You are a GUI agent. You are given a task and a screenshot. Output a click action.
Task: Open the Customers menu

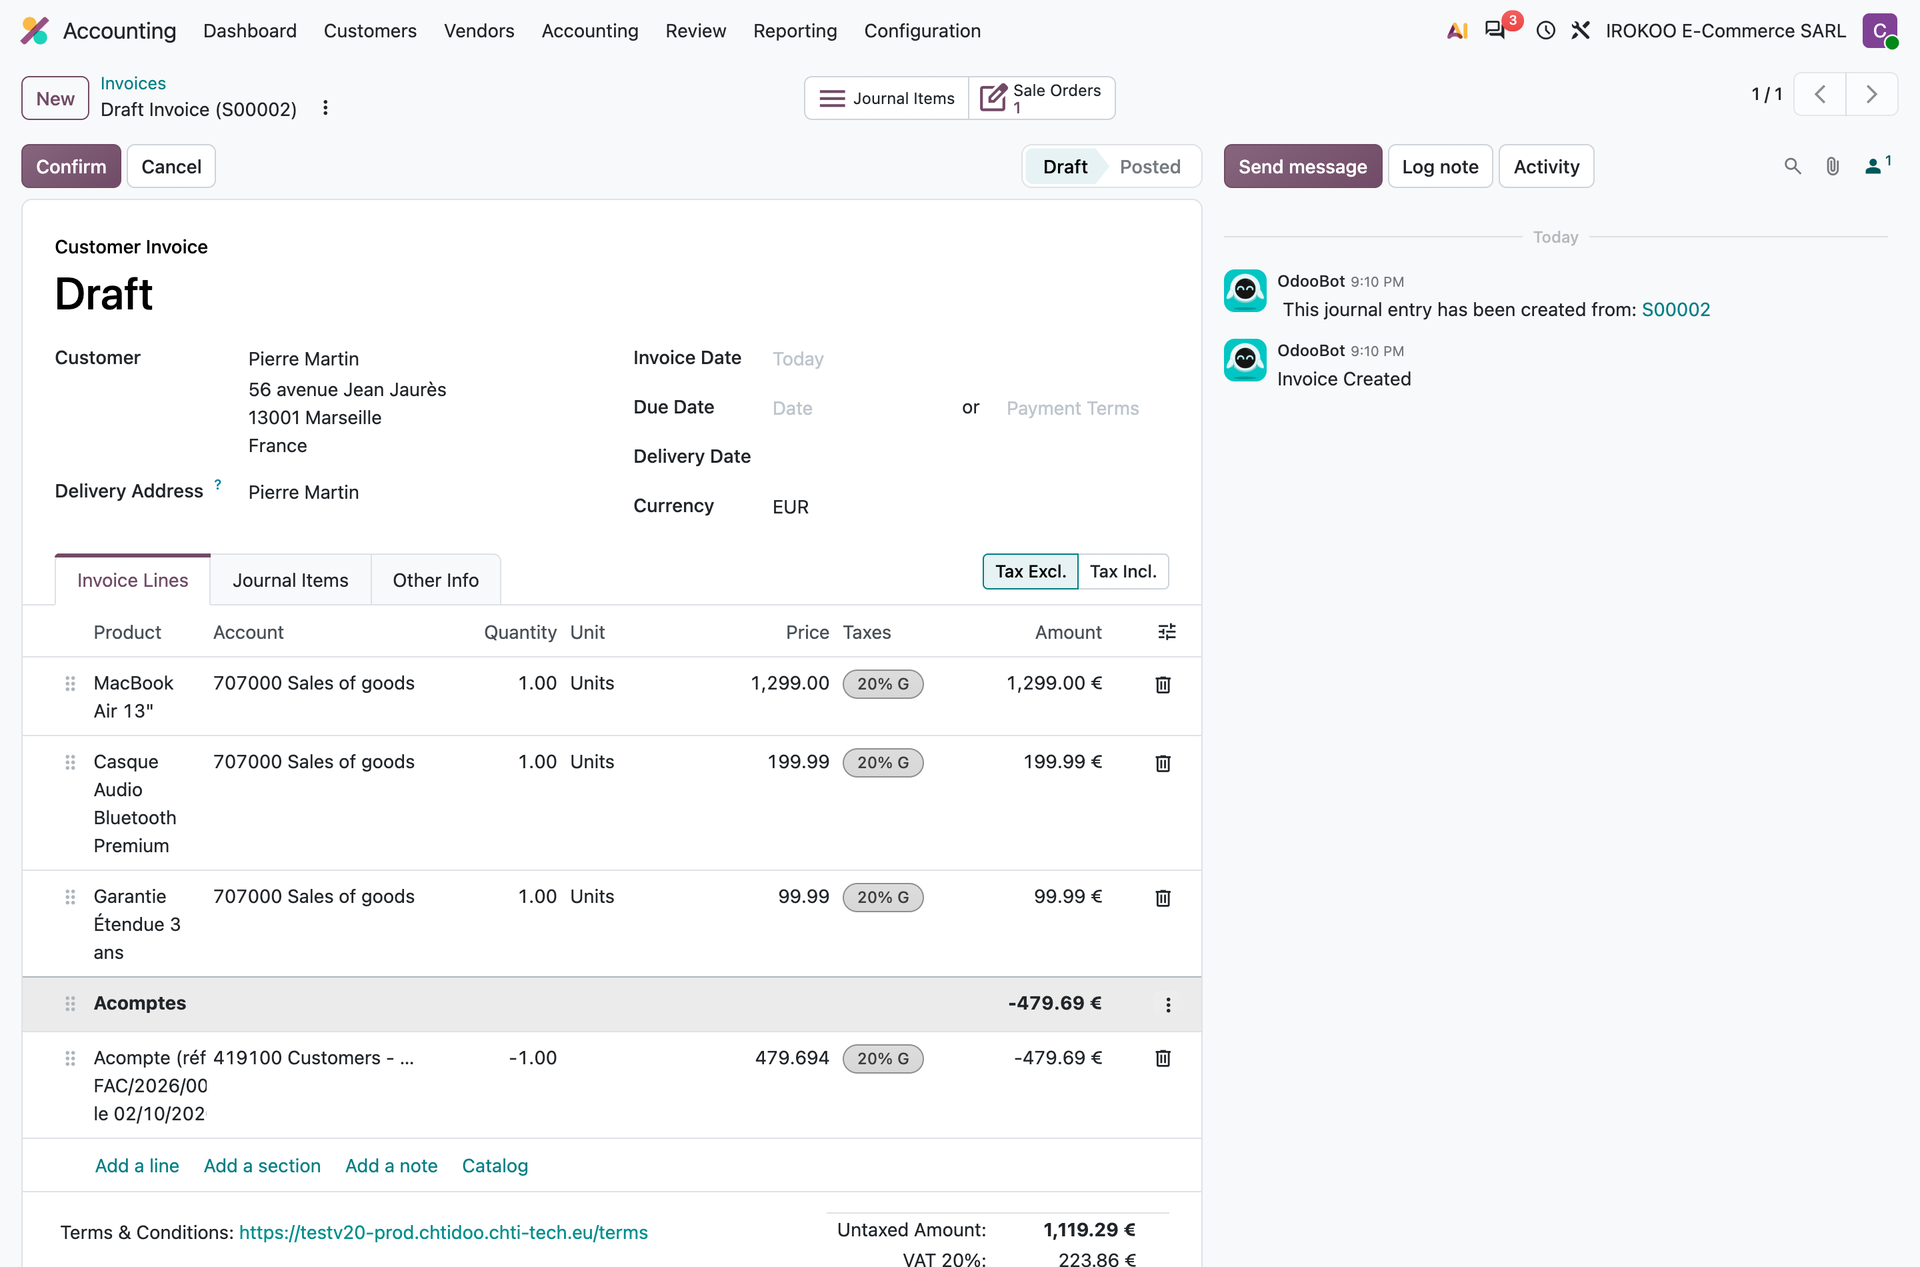(370, 31)
